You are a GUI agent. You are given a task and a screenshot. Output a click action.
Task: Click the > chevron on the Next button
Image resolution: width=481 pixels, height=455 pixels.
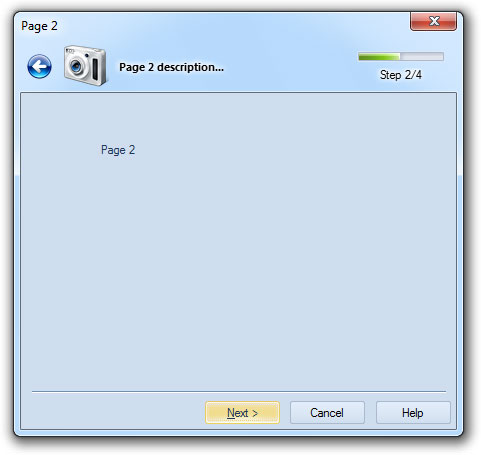point(255,413)
